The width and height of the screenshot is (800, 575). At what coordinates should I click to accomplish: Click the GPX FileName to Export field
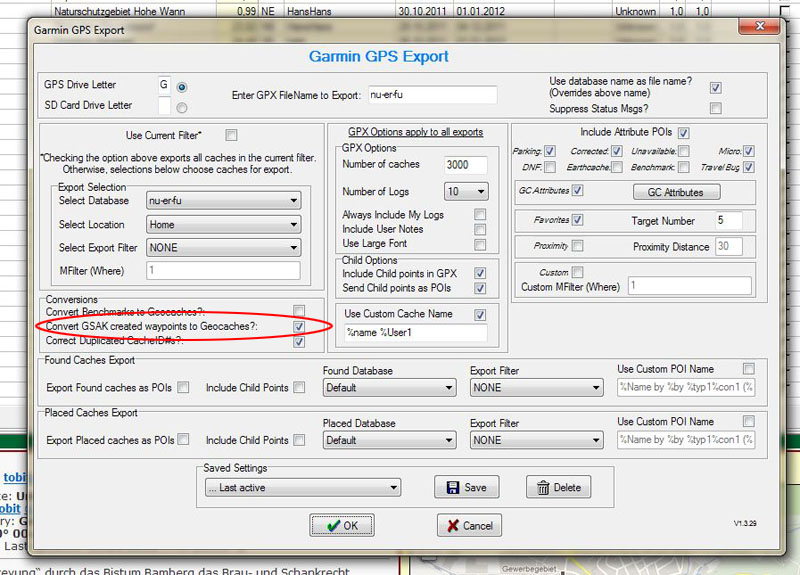433,95
